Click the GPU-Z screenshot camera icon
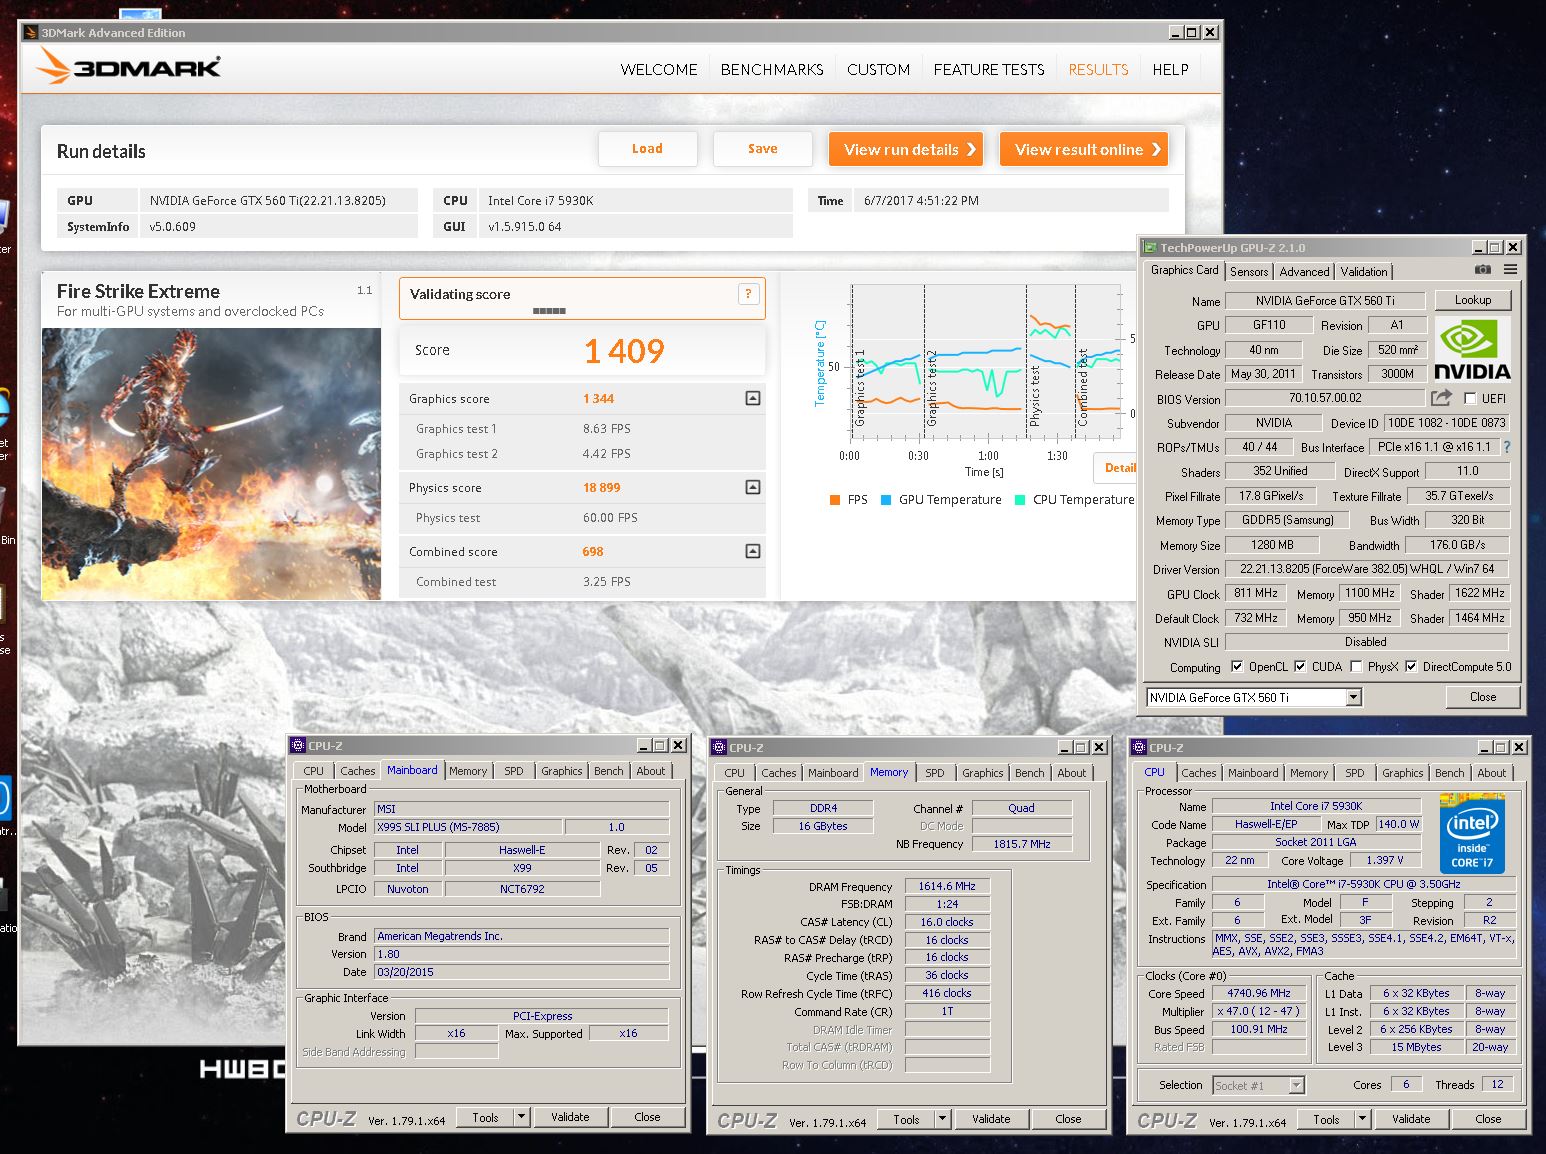The width and height of the screenshot is (1546, 1154). [x=1483, y=270]
